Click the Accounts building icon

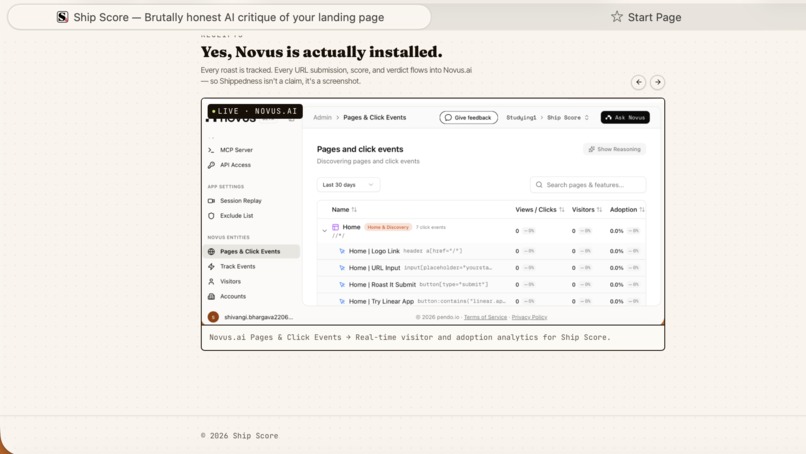(x=211, y=297)
